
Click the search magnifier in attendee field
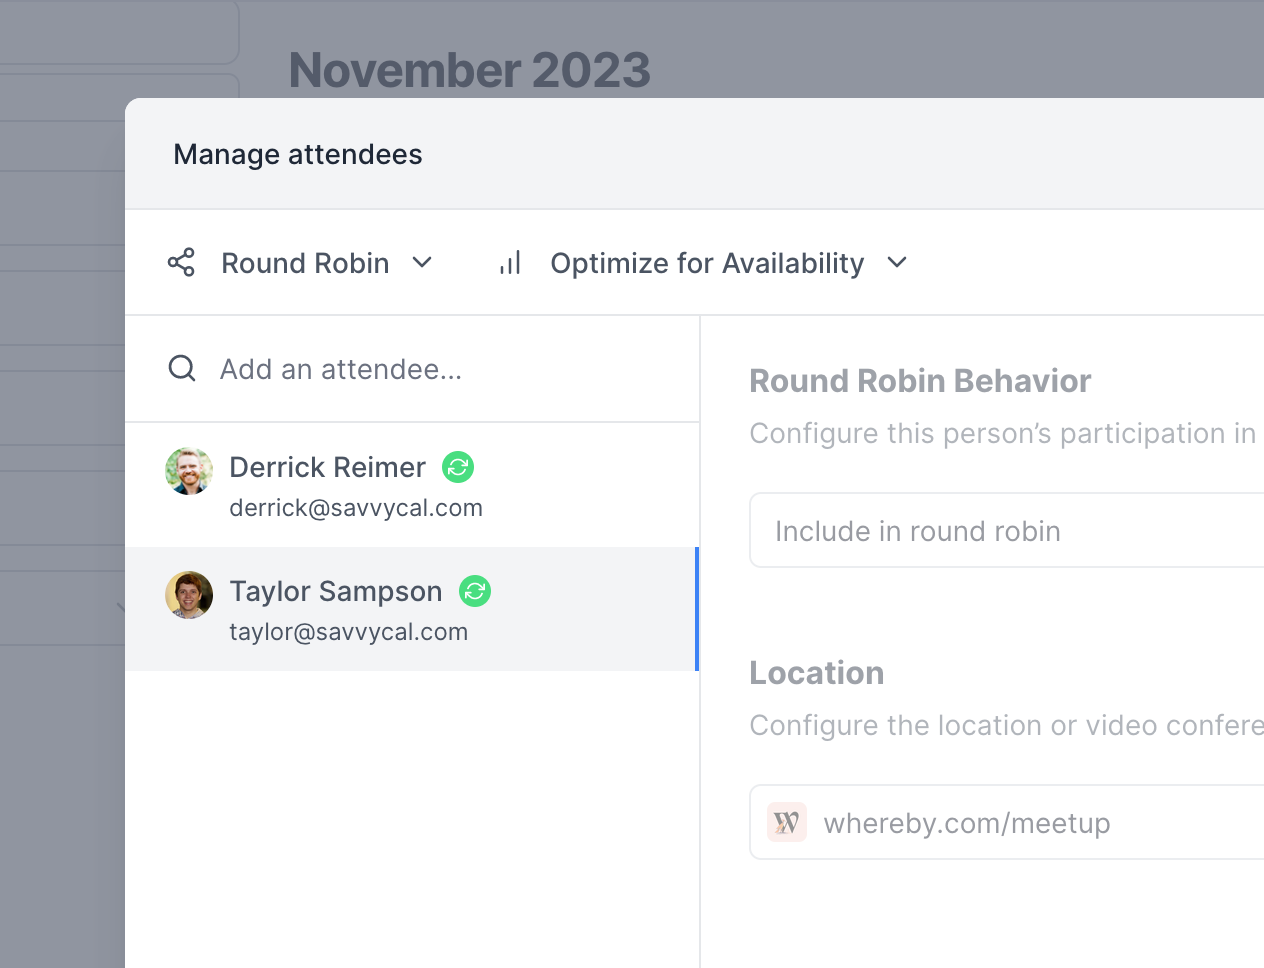pyautogui.click(x=182, y=368)
